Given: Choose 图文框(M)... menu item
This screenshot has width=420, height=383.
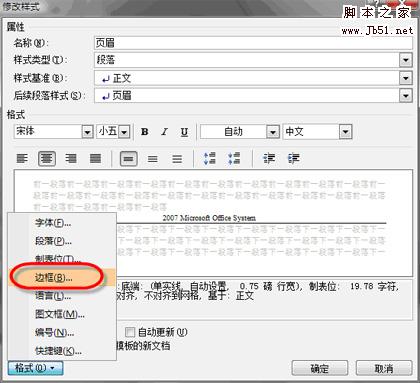Looking at the screenshot, I should pyautogui.click(x=62, y=314).
